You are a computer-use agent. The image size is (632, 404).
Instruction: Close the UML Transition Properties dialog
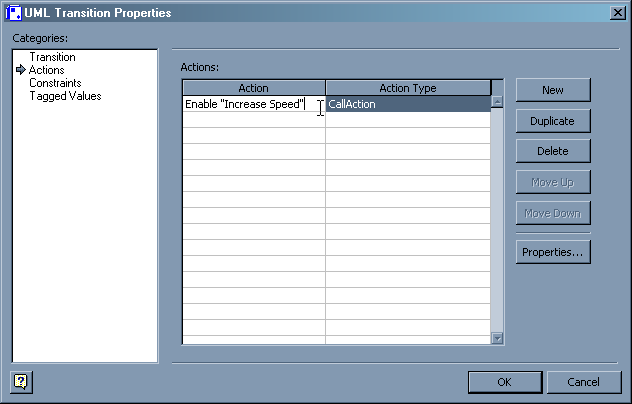point(618,13)
